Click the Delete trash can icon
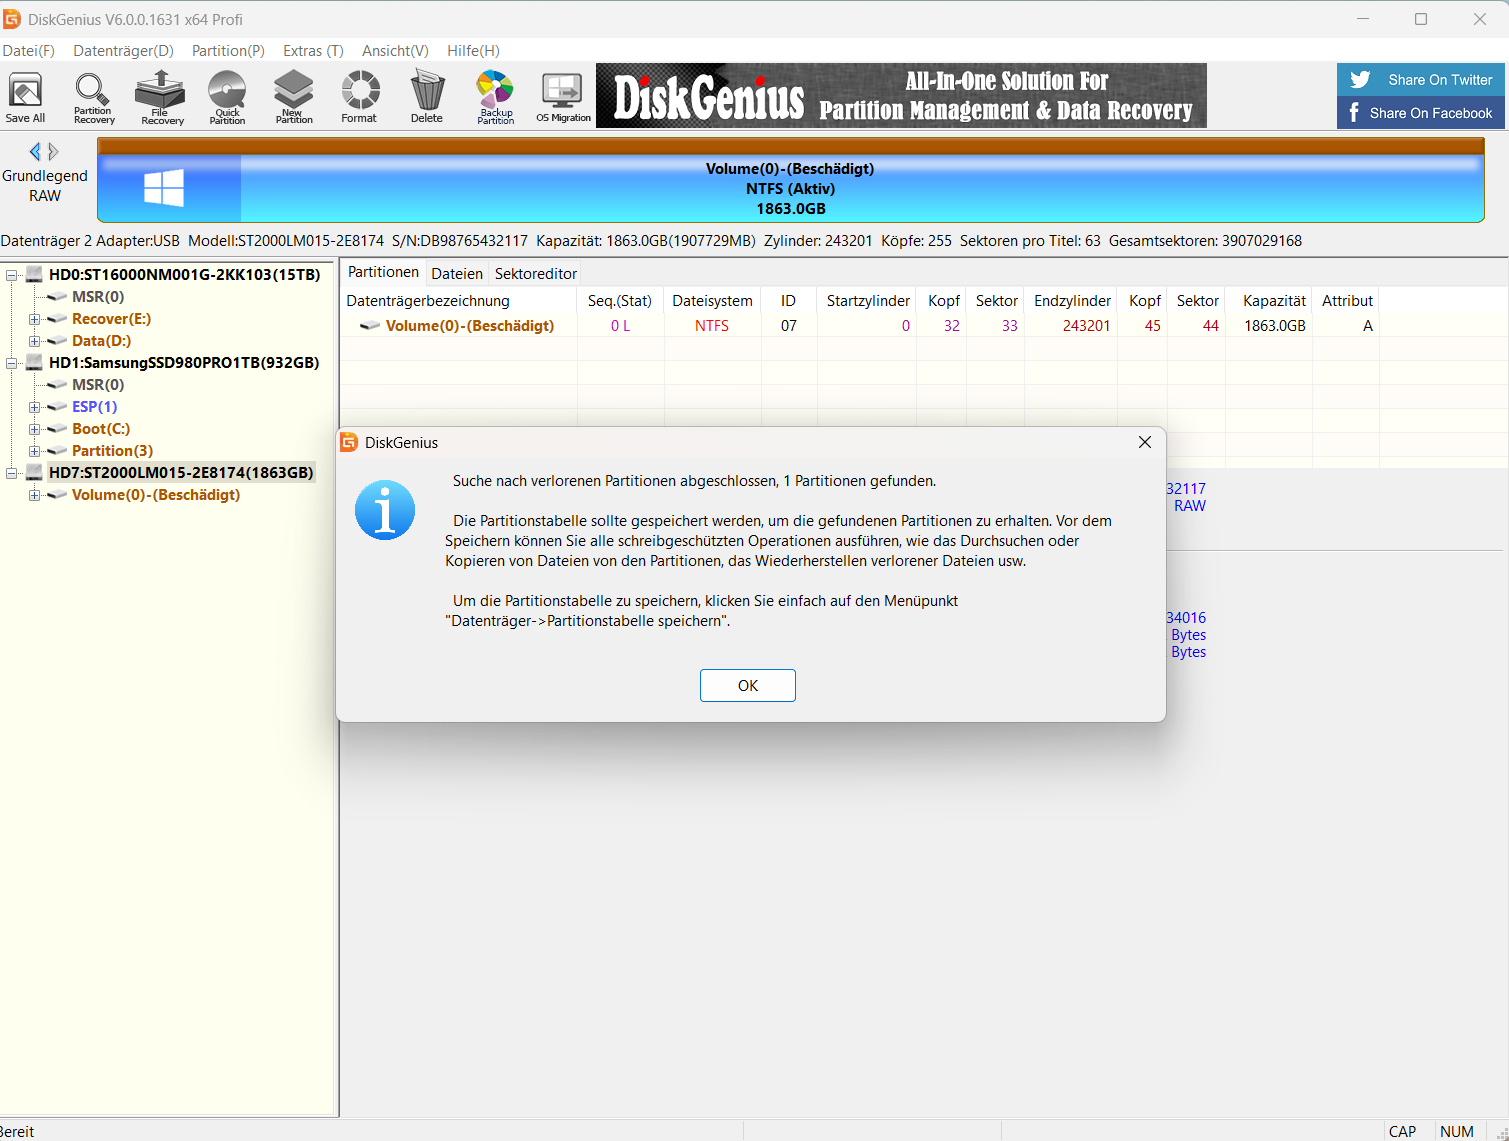 click(x=427, y=98)
